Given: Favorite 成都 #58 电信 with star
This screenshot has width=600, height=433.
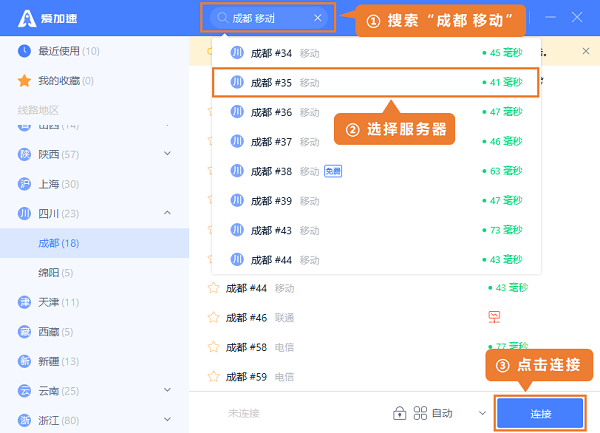Looking at the screenshot, I should click(x=213, y=347).
